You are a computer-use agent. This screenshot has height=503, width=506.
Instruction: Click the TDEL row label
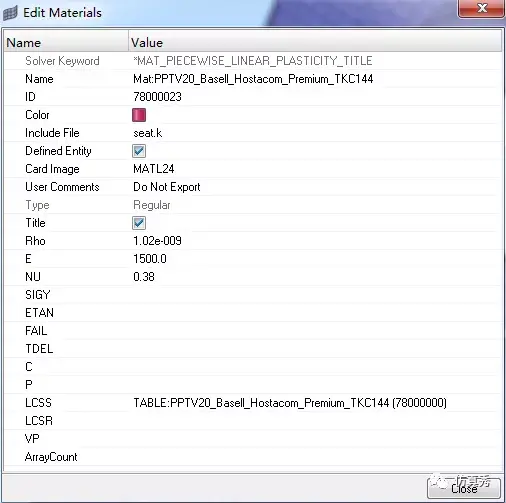pyautogui.click(x=39, y=349)
